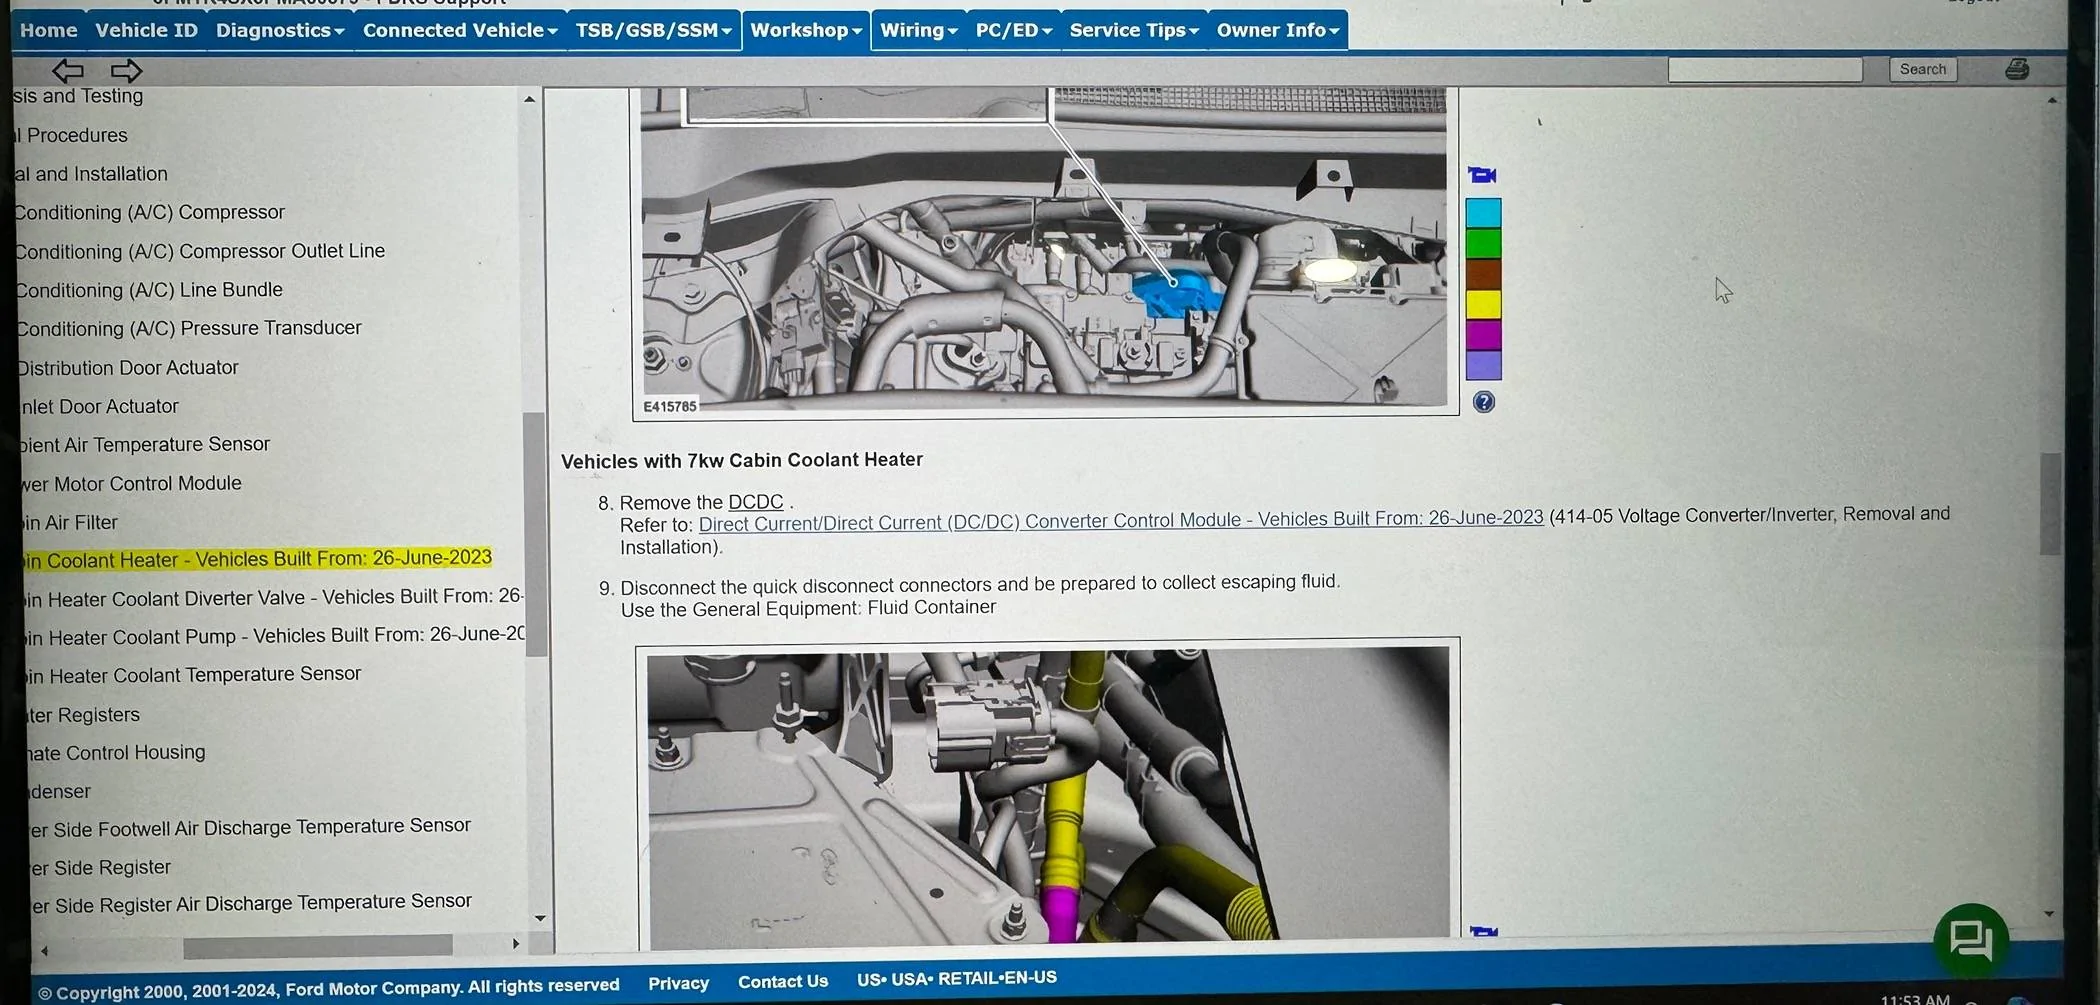2100x1005 pixels.
Task: Expand the TSB/GSB/SSM dropdown menu
Action: [x=653, y=30]
